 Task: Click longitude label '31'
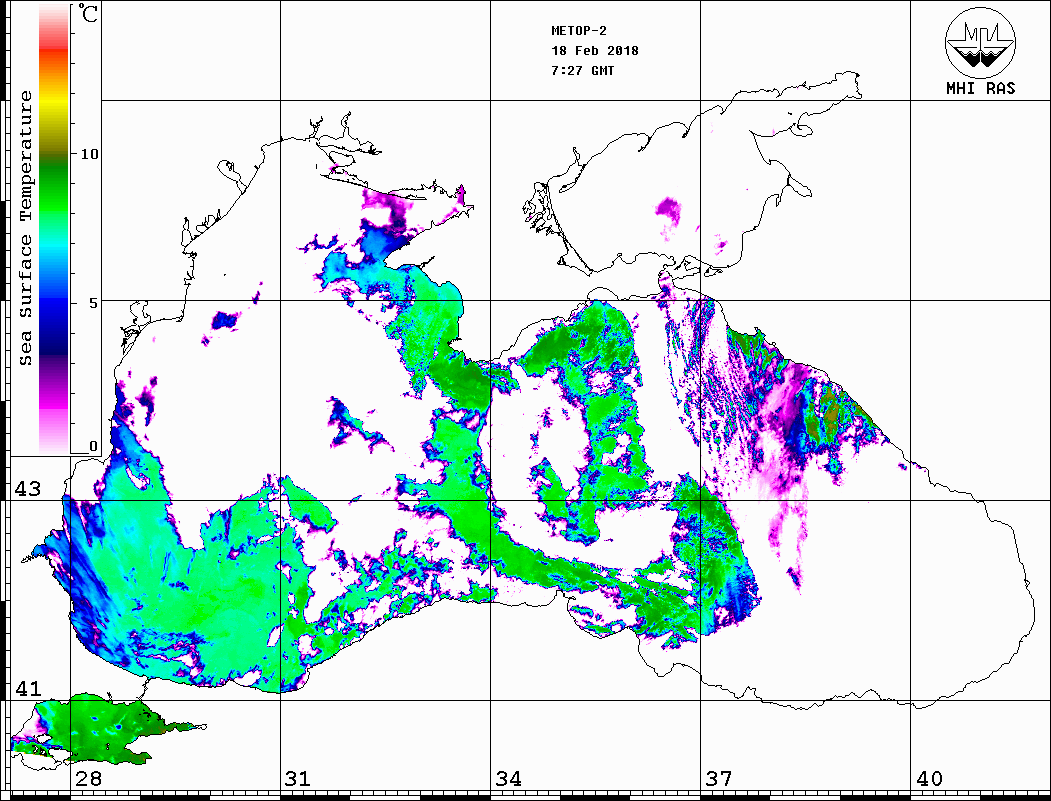(298, 778)
